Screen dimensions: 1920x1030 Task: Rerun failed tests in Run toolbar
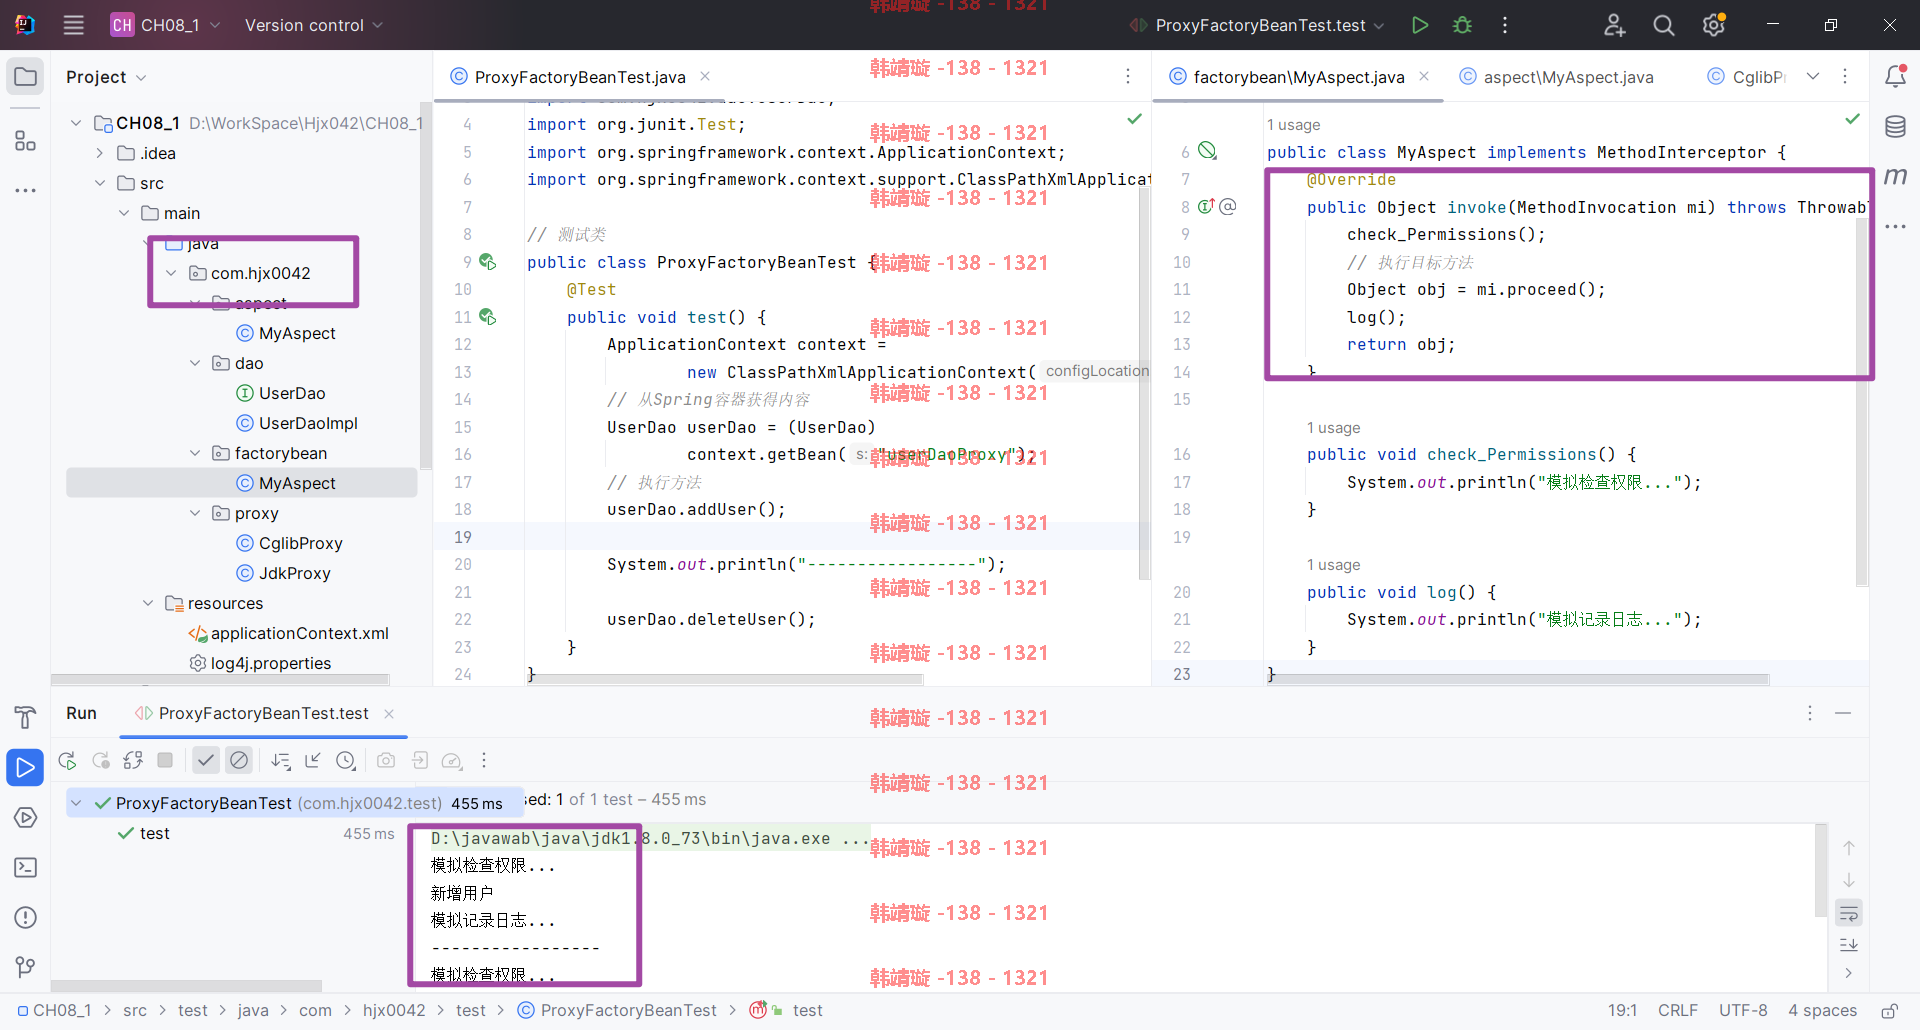pos(101,761)
